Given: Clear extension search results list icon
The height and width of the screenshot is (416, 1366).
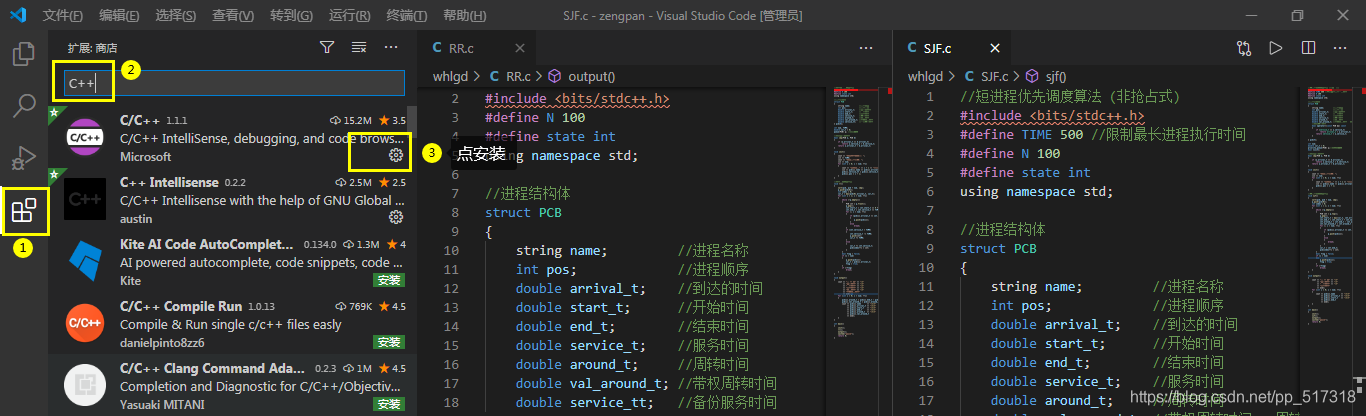Looking at the screenshot, I should [x=359, y=47].
